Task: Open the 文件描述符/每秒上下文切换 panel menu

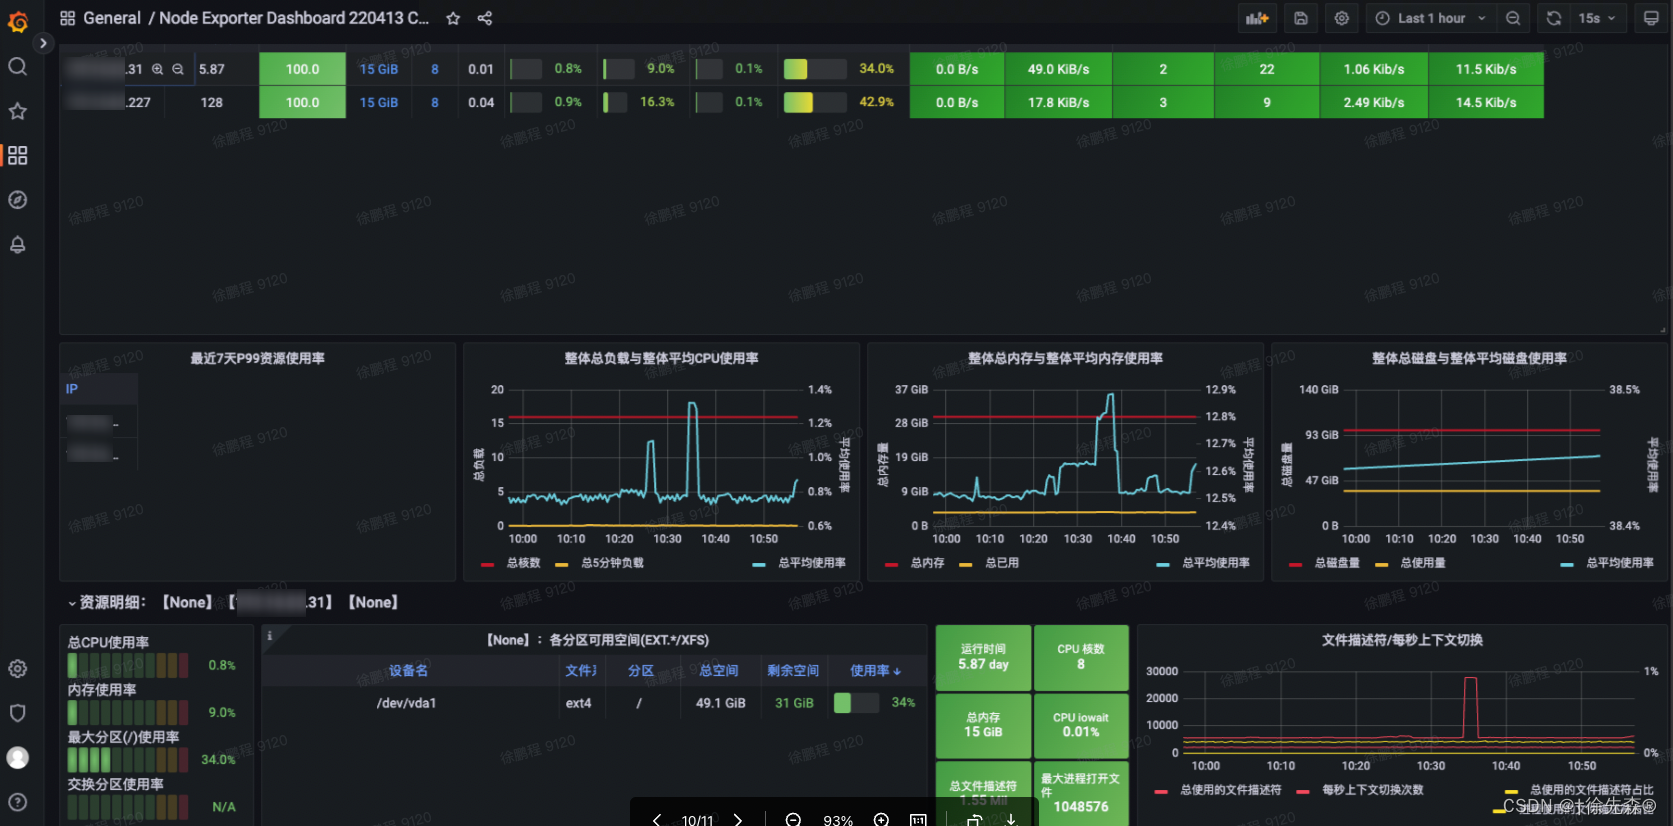Action: (1402, 640)
